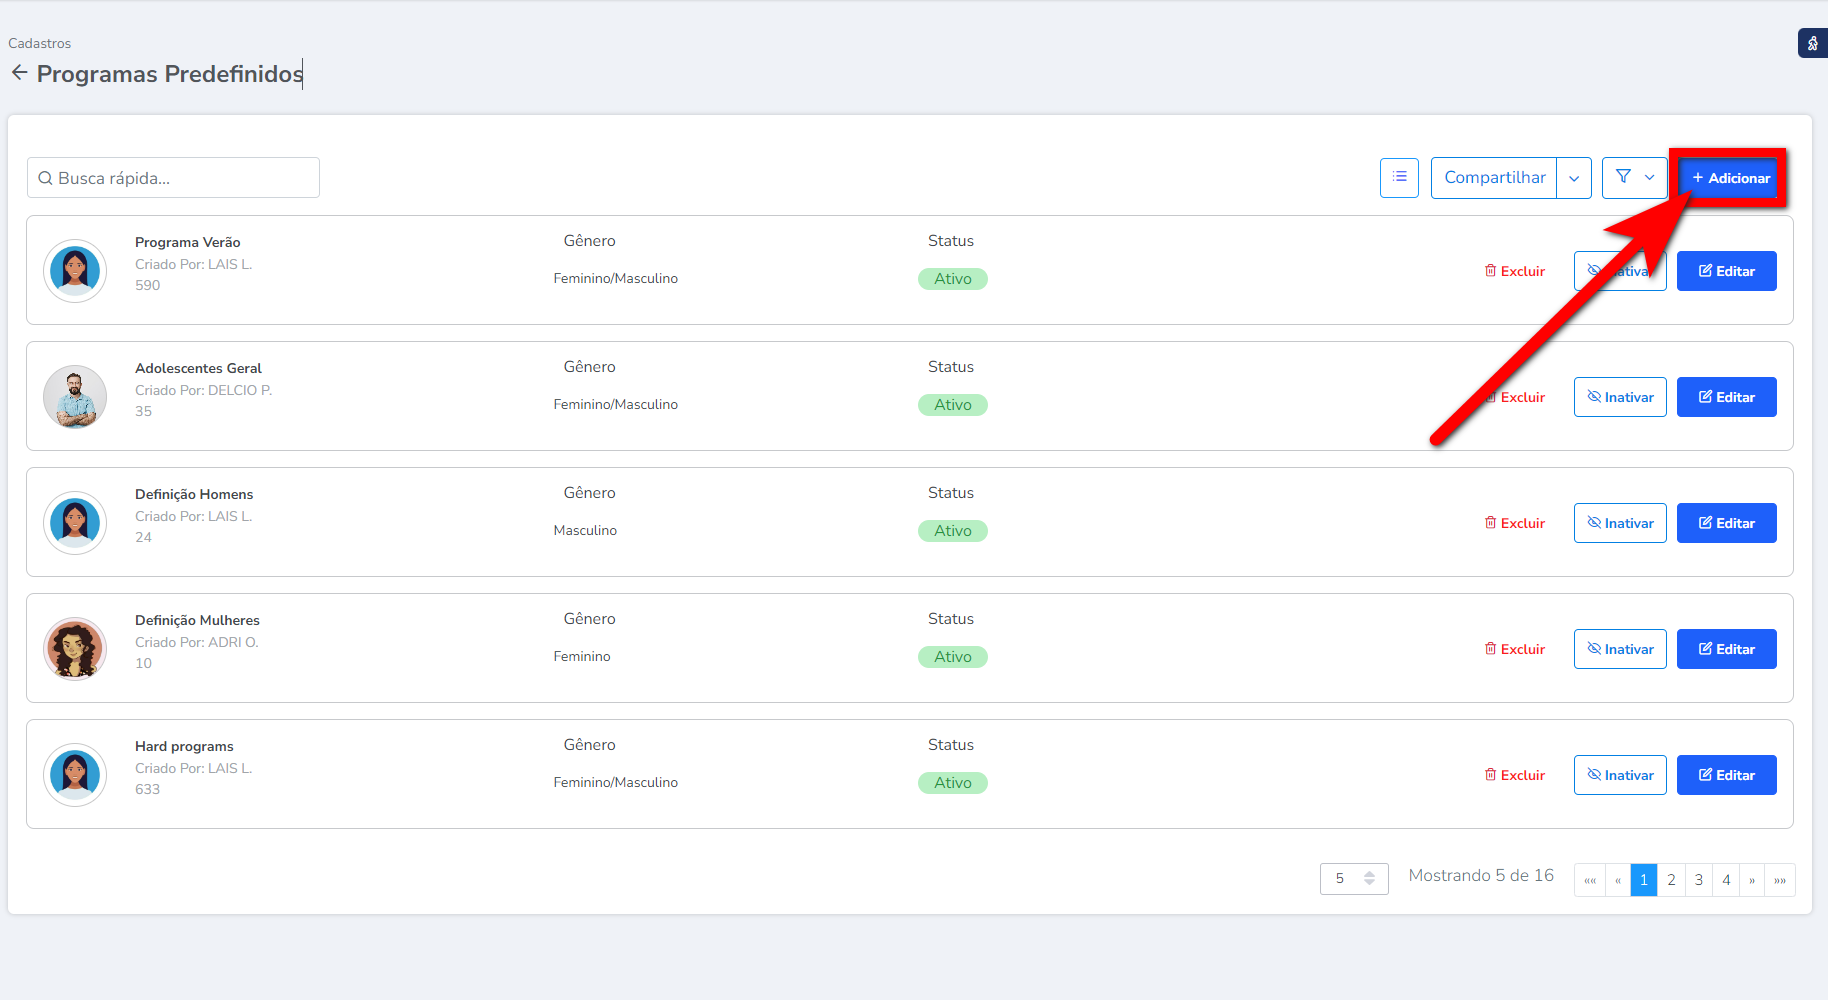Delete the Programa Verão entry

[x=1515, y=271]
